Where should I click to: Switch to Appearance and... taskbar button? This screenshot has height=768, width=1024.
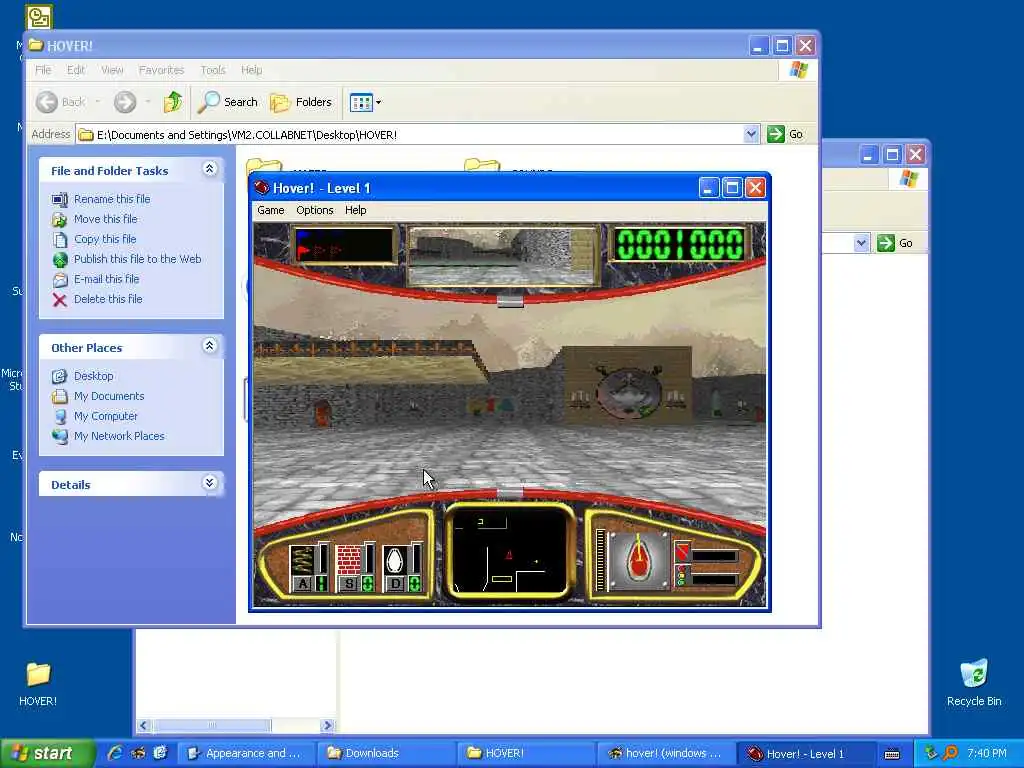pos(248,753)
